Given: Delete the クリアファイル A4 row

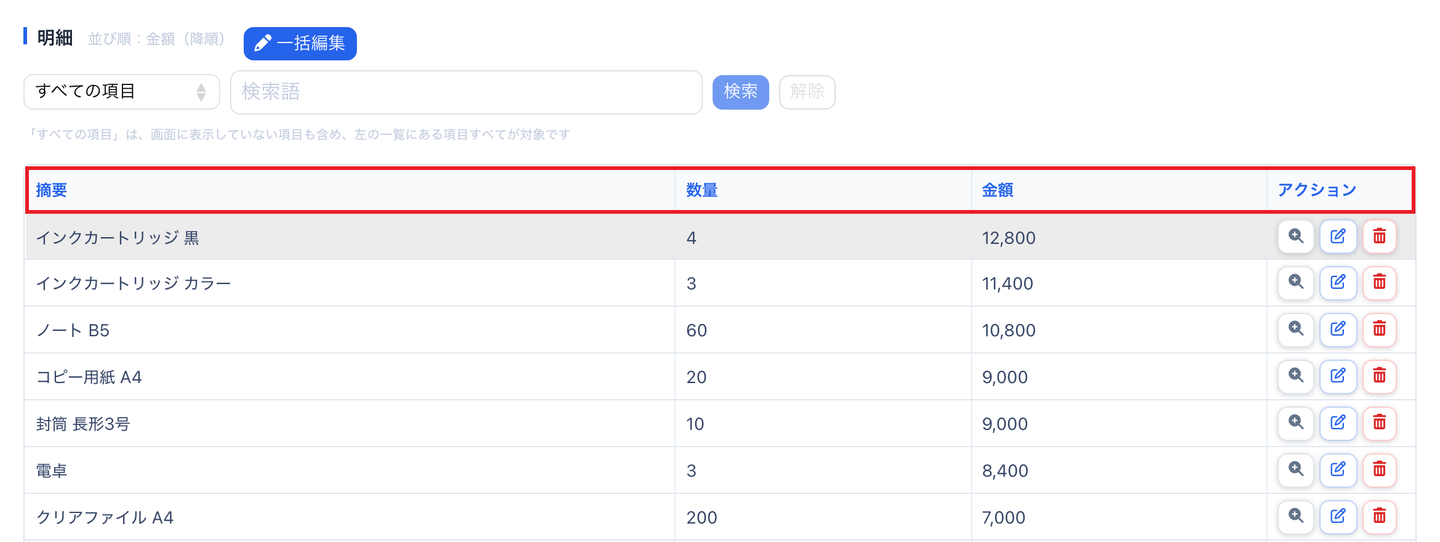Looking at the screenshot, I should pyautogui.click(x=1379, y=516).
